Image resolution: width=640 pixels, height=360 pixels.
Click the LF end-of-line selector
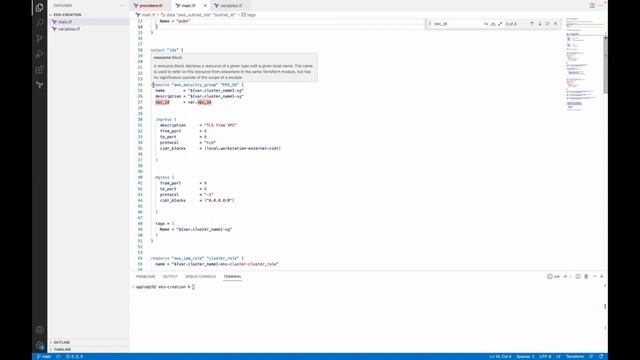[558, 356]
